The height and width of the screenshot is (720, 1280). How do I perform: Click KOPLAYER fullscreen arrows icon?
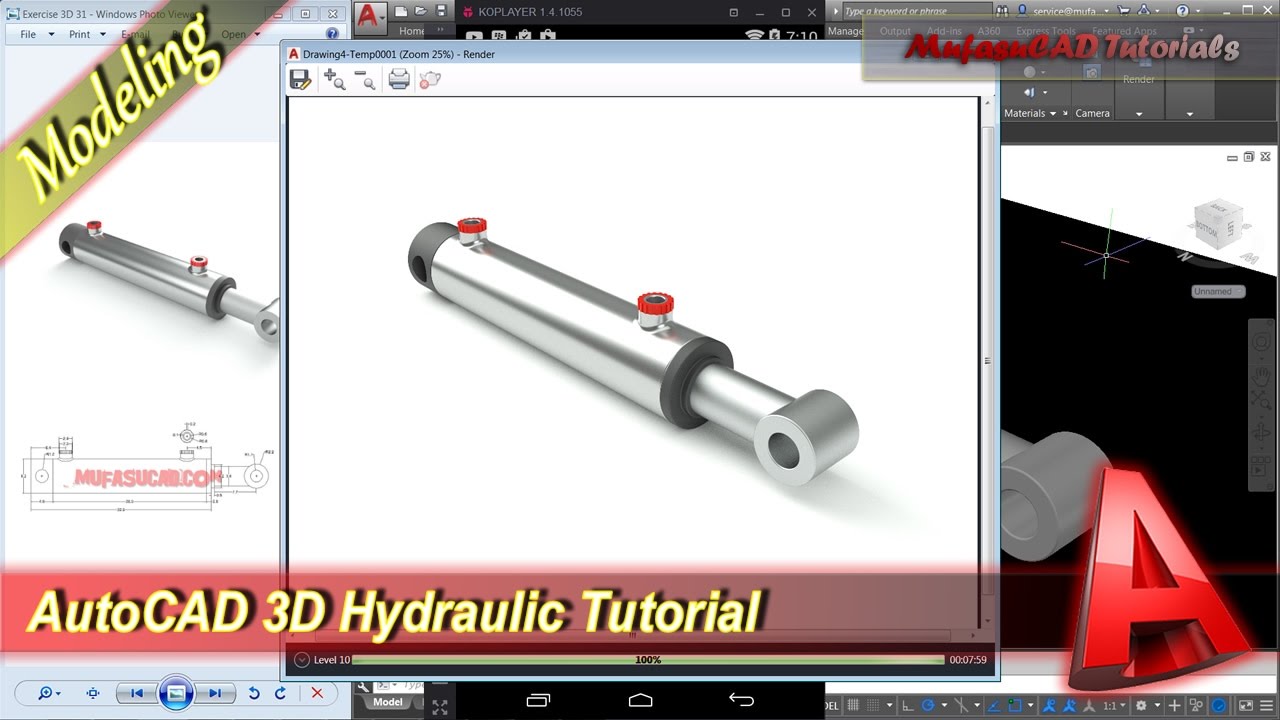[440, 707]
